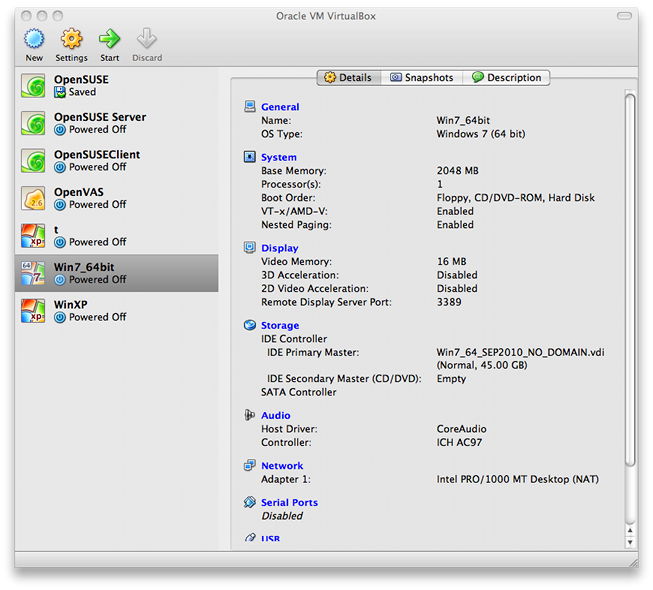Open the Network settings link
653x590 pixels.
click(x=282, y=466)
